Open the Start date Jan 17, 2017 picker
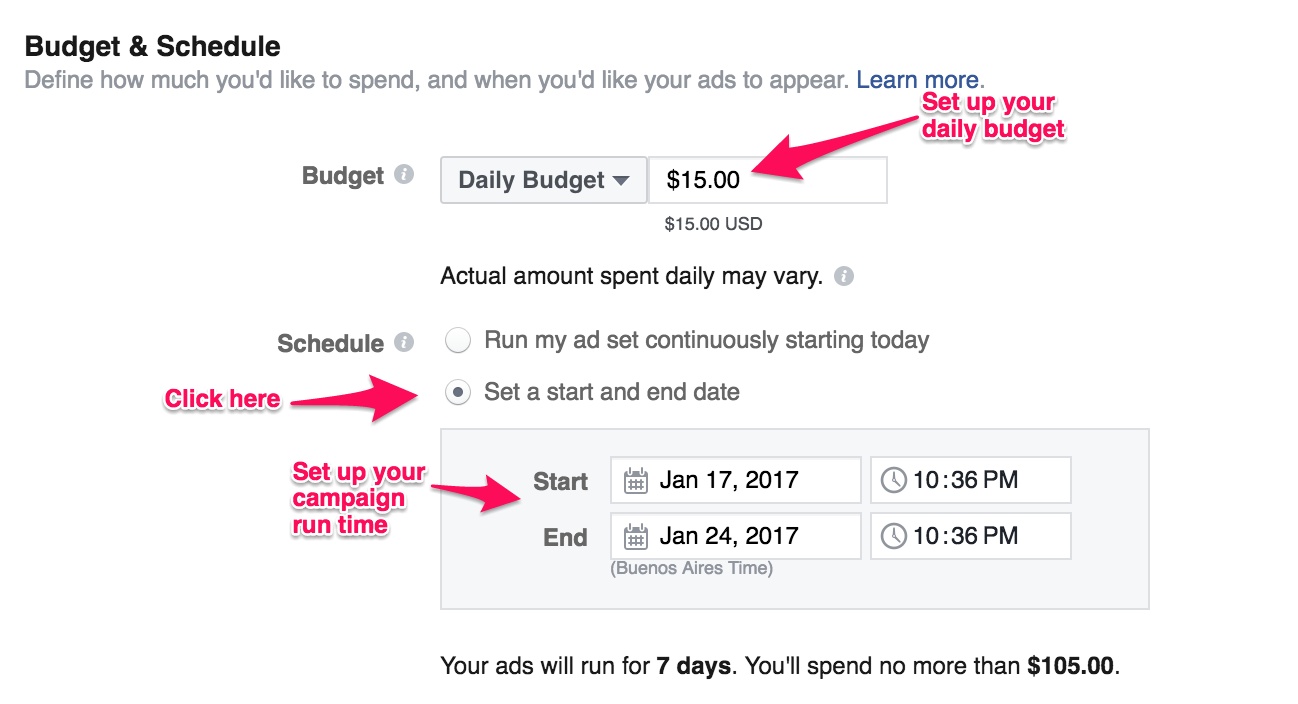The image size is (1298, 704). 735,481
